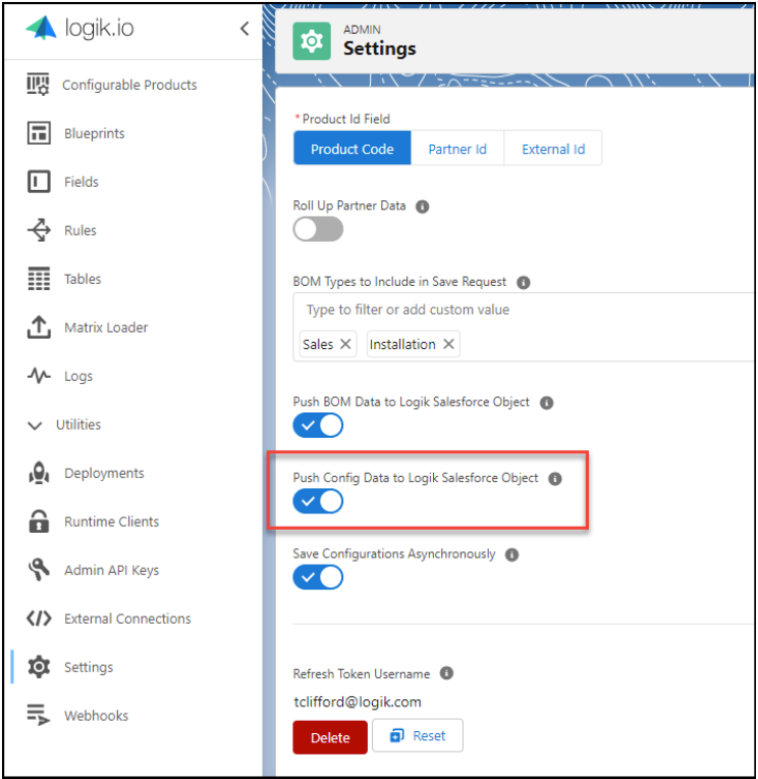Click the Fields icon in the sidebar
Image resolution: width=758 pixels, height=779 pixels.
[x=38, y=181]
